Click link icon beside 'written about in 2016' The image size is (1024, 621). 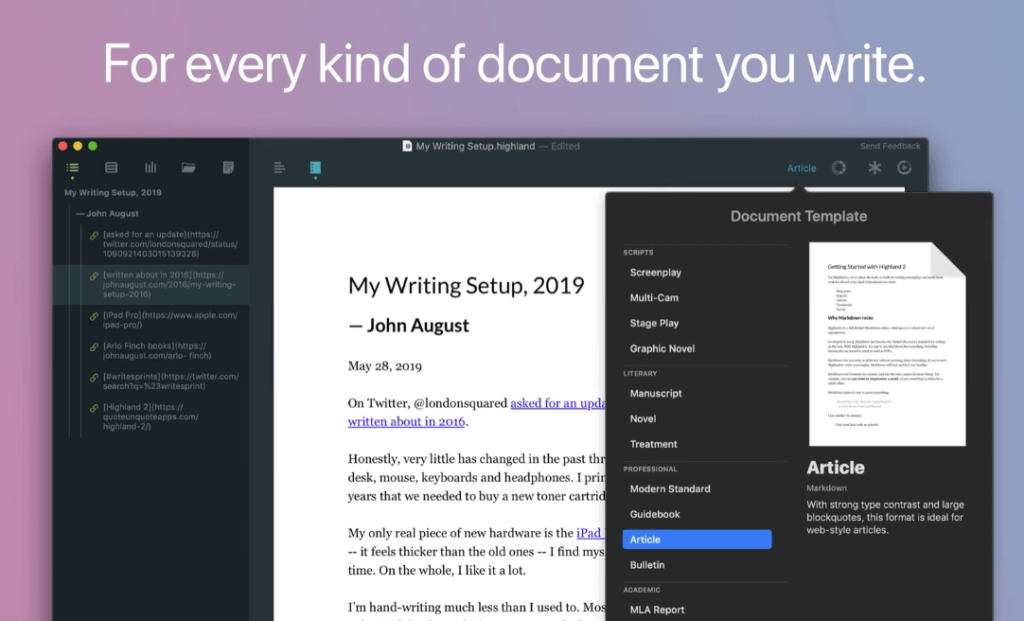tap(94, 276)
